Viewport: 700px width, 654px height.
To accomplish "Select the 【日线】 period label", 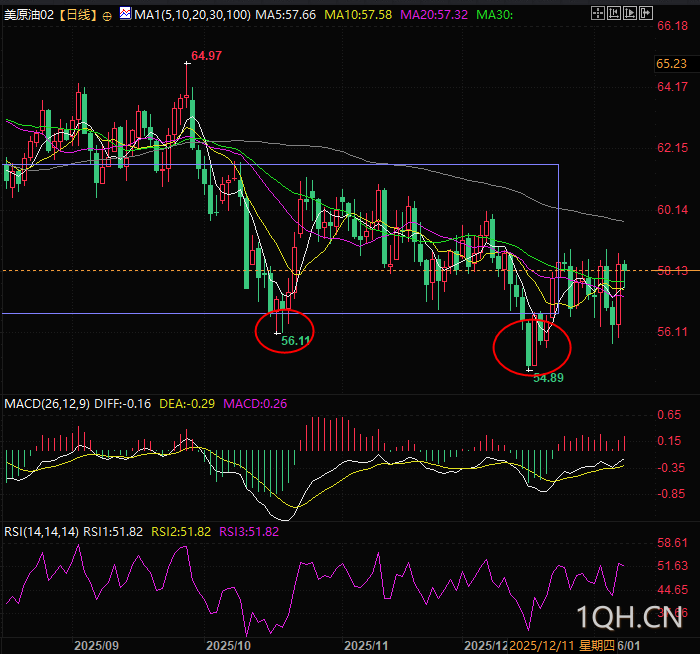I will point(78,15).
